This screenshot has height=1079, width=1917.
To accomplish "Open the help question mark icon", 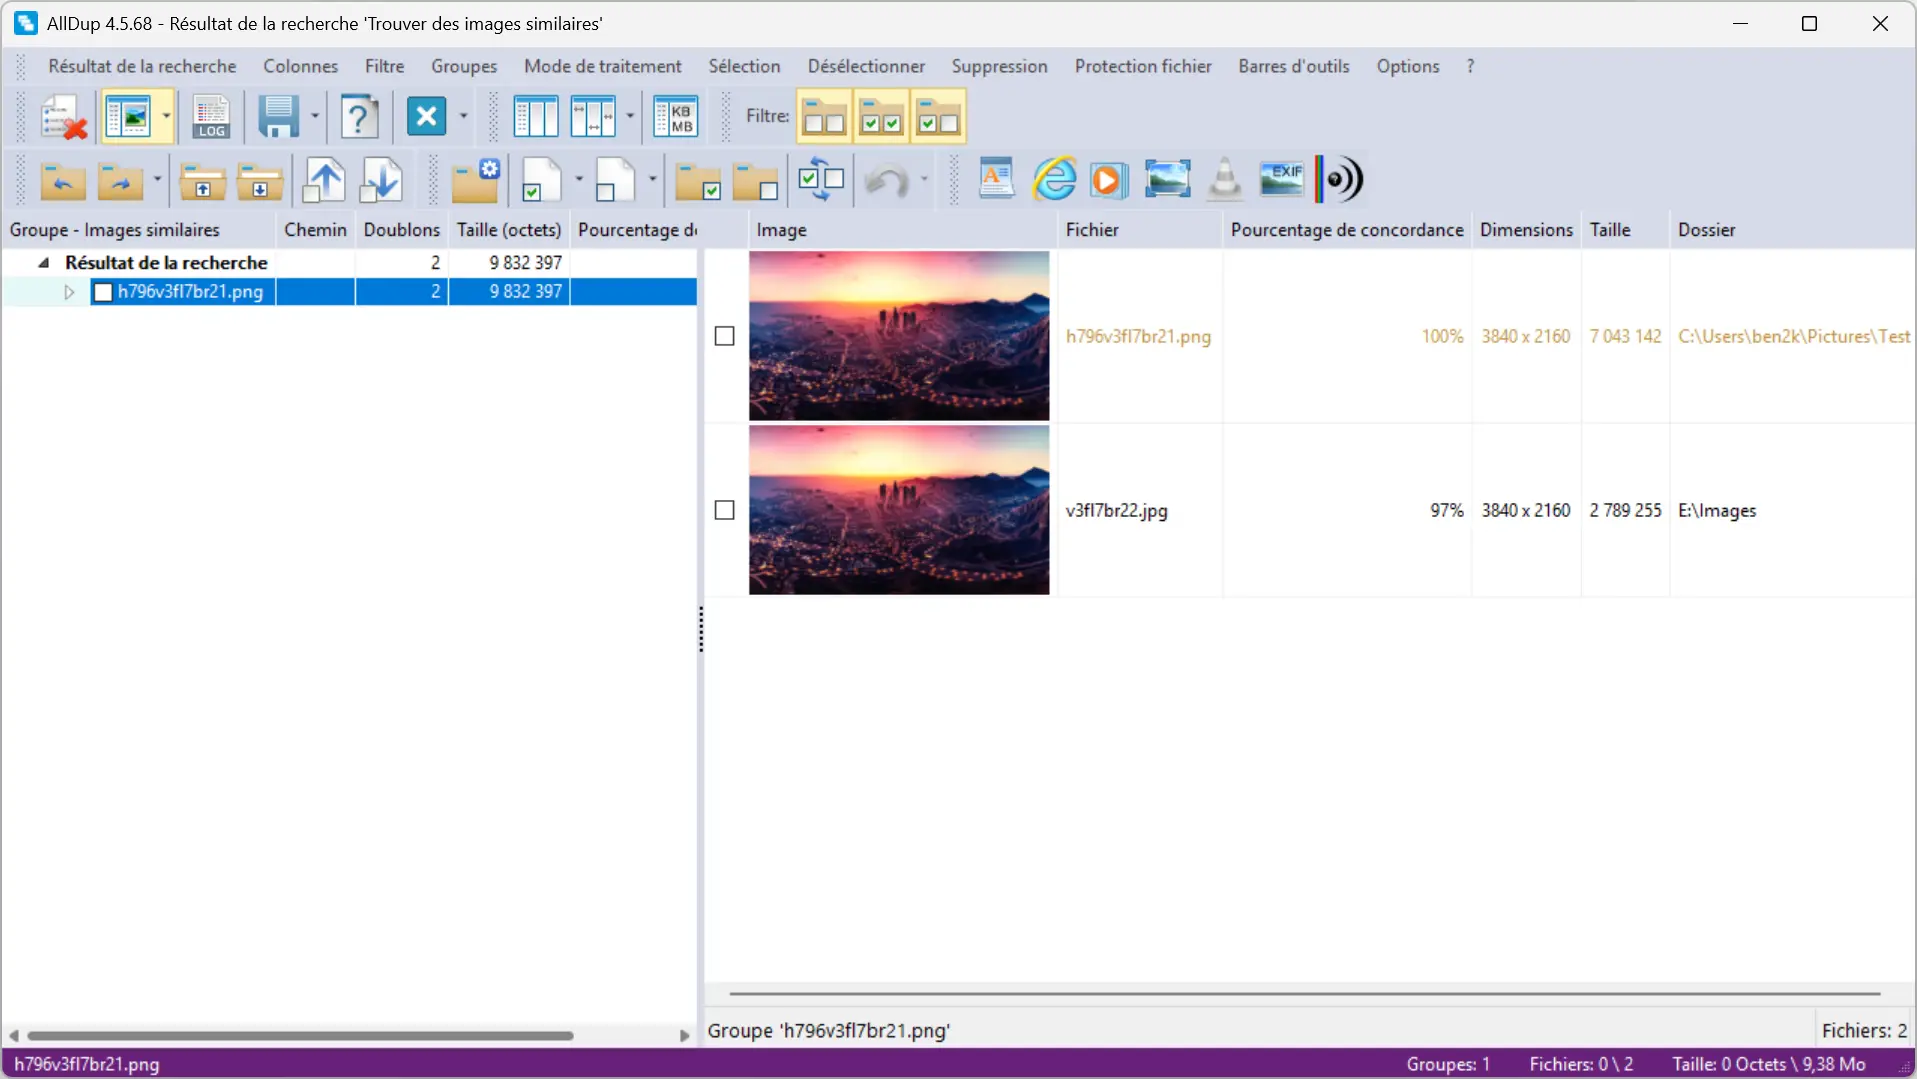I will tap(359, 117).
